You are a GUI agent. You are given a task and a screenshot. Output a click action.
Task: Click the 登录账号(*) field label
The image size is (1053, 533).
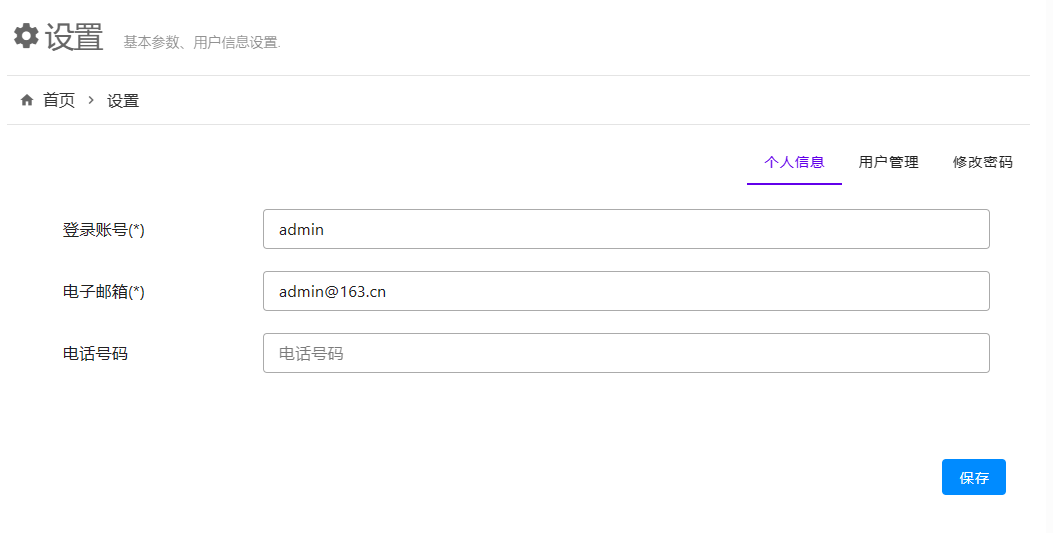pyautogui.click(x=103, y=230)
